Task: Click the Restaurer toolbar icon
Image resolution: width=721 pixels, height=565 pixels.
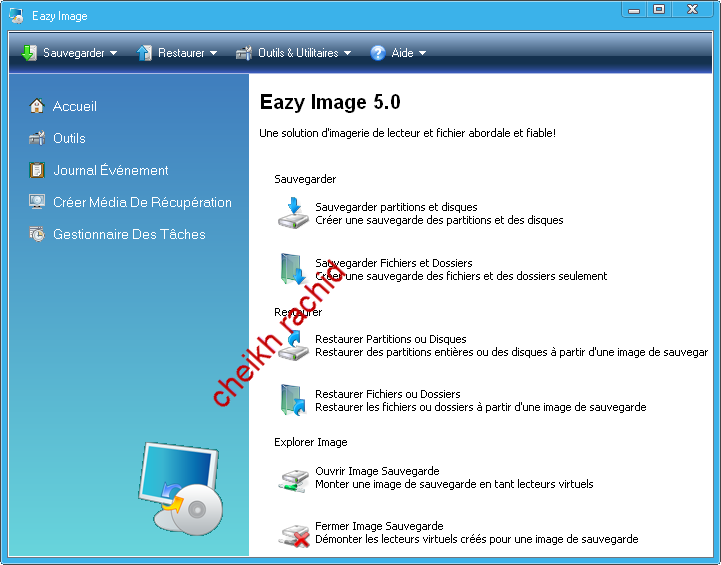Action: [x=144, y=53]
